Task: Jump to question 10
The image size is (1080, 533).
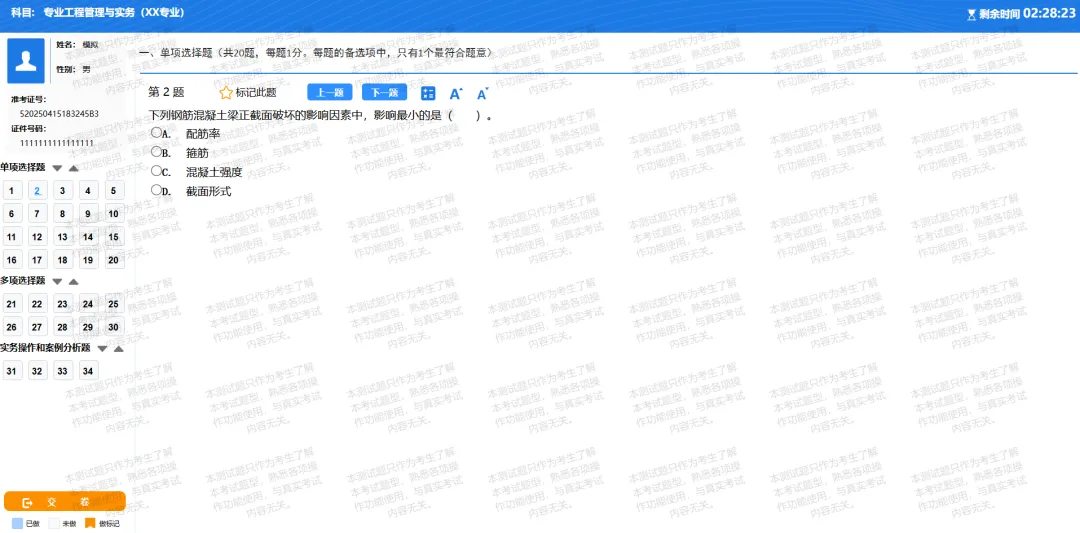Action: pos(114,214)
